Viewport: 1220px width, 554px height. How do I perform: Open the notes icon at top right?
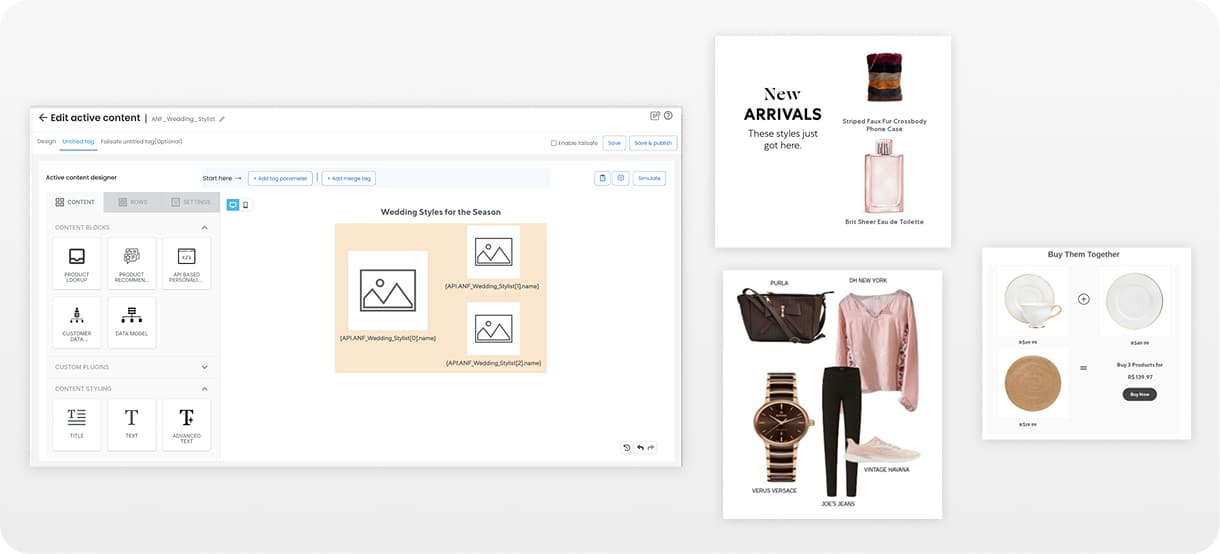pos(655,116)
